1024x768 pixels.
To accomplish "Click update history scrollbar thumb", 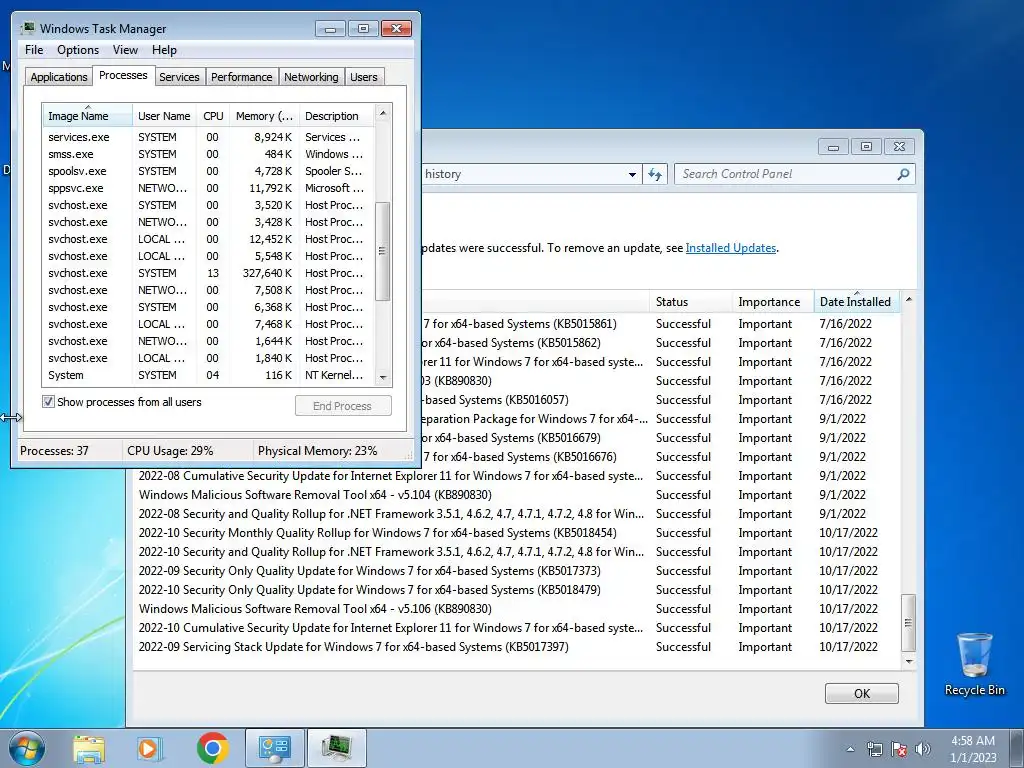I will pyautogui.click(x=908, y=622).
